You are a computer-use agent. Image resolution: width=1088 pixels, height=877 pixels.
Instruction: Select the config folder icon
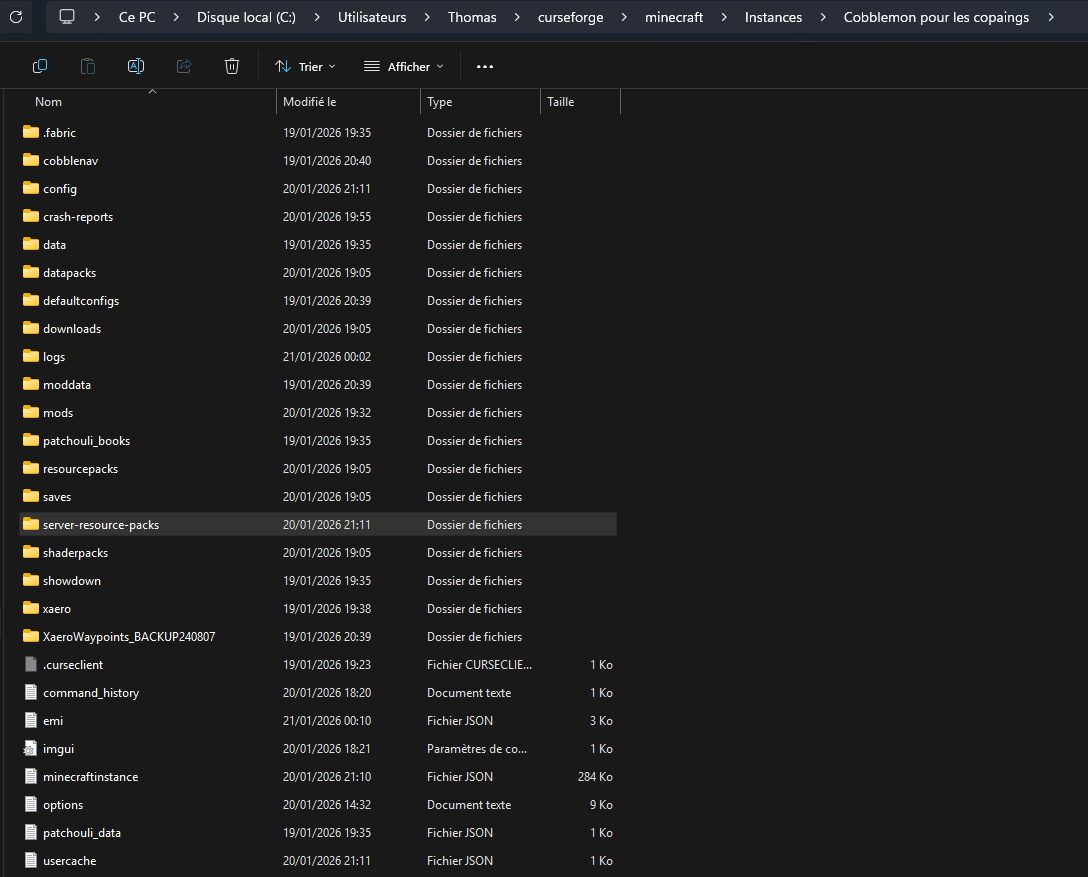[31, 188]
